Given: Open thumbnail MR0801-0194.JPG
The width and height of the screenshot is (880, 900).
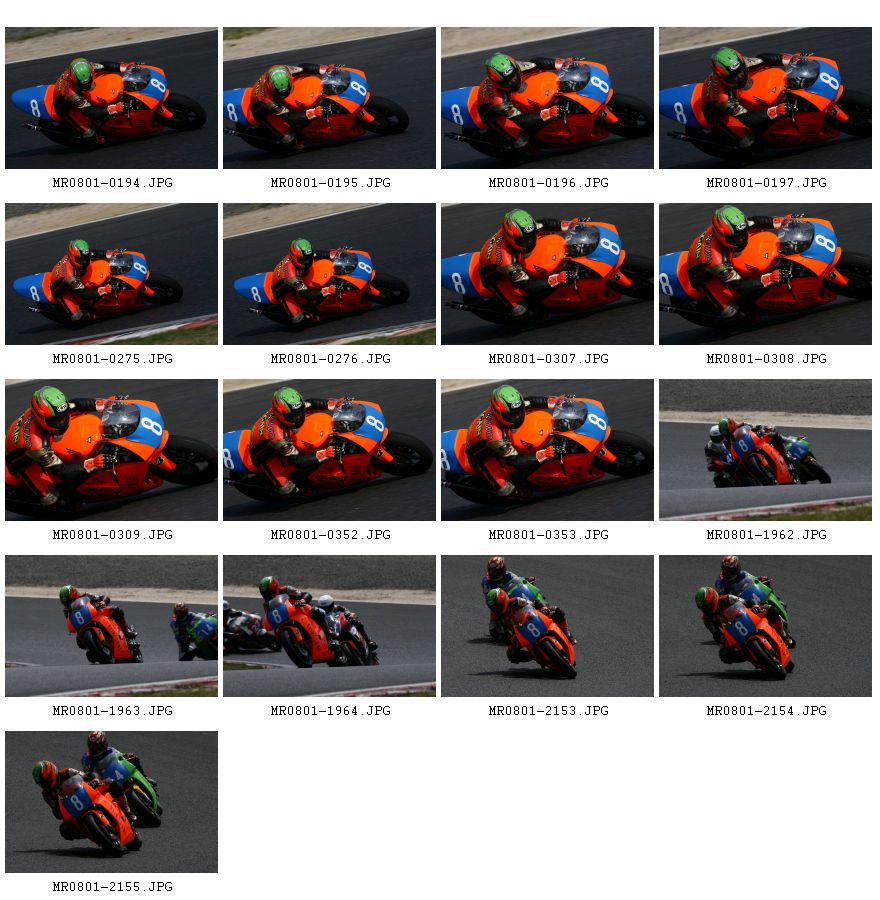Looking at the screenshot, I should (x=111, y=98).
